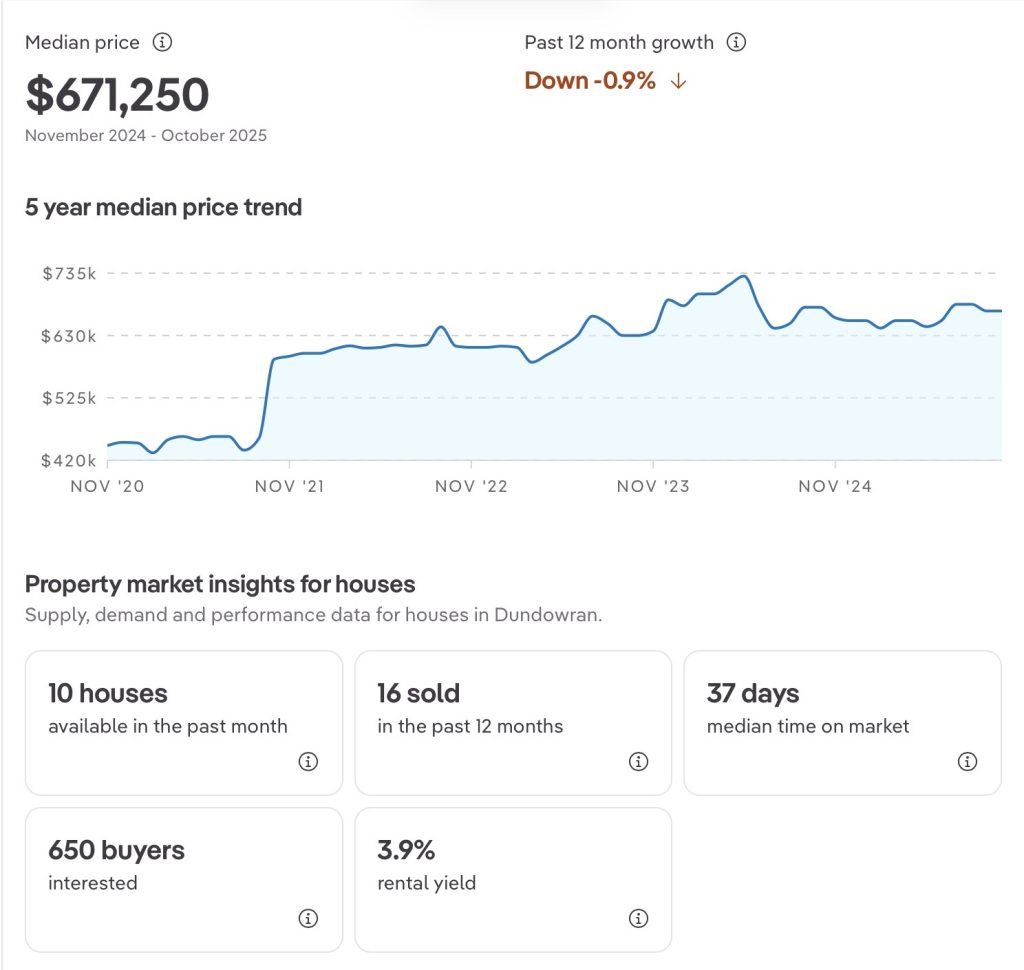
Task: Click the NOV '21 label on chart axis
Action: 290,486
